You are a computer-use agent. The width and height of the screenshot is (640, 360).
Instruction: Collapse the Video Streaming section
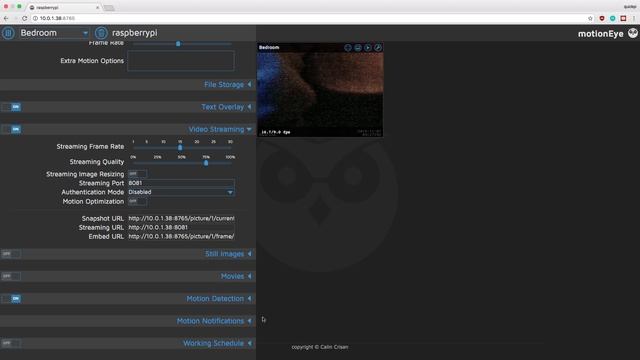tap(220, 129)
